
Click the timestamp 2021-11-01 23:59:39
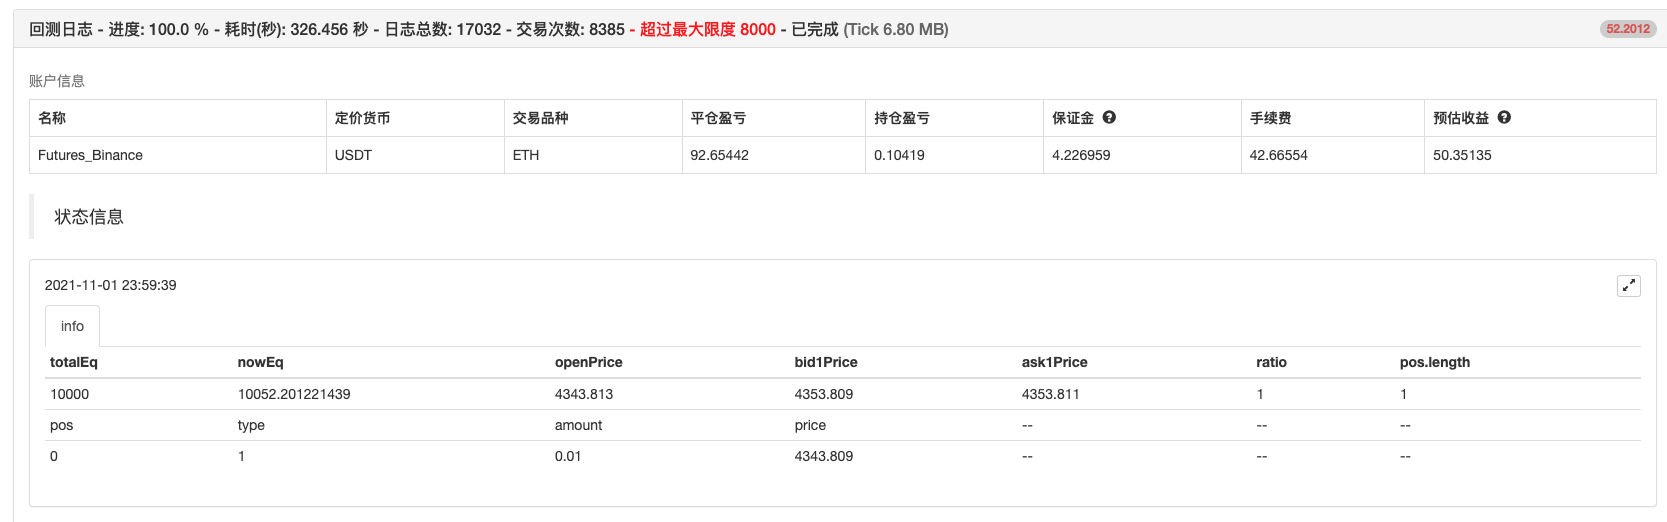pos(110,285)
